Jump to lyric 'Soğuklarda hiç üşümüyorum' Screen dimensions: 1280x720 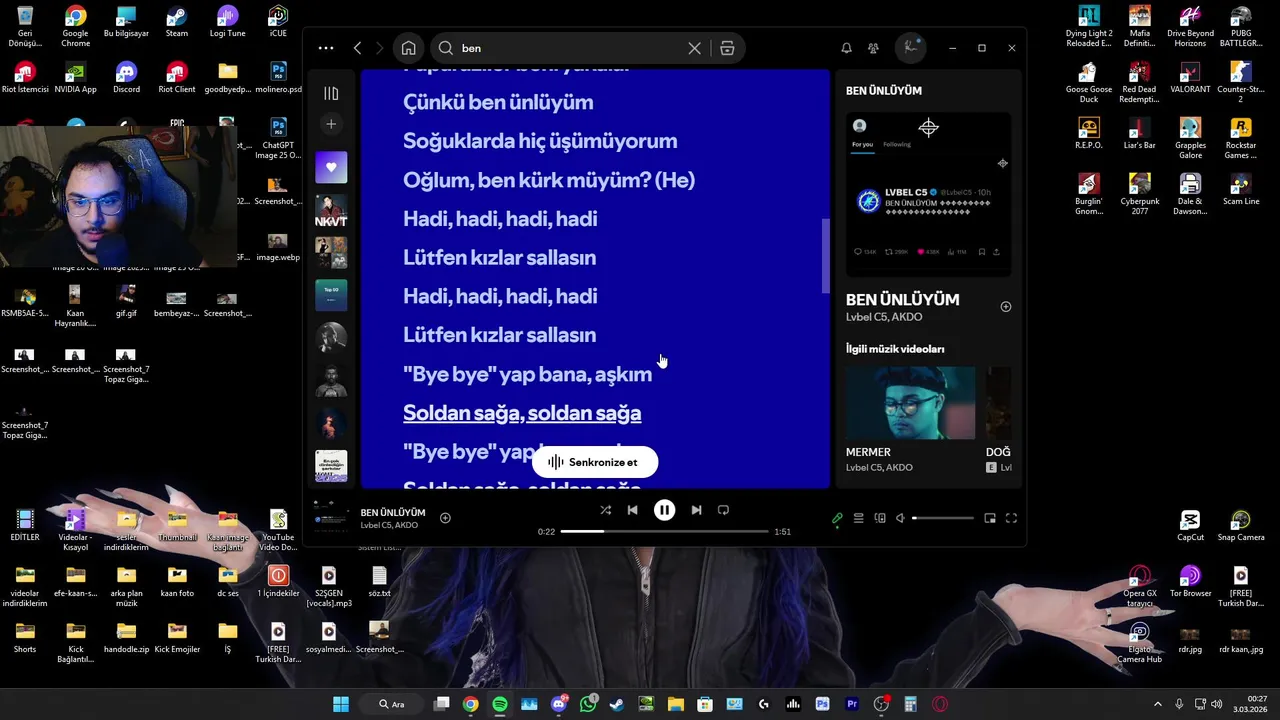tap(540, 141)
